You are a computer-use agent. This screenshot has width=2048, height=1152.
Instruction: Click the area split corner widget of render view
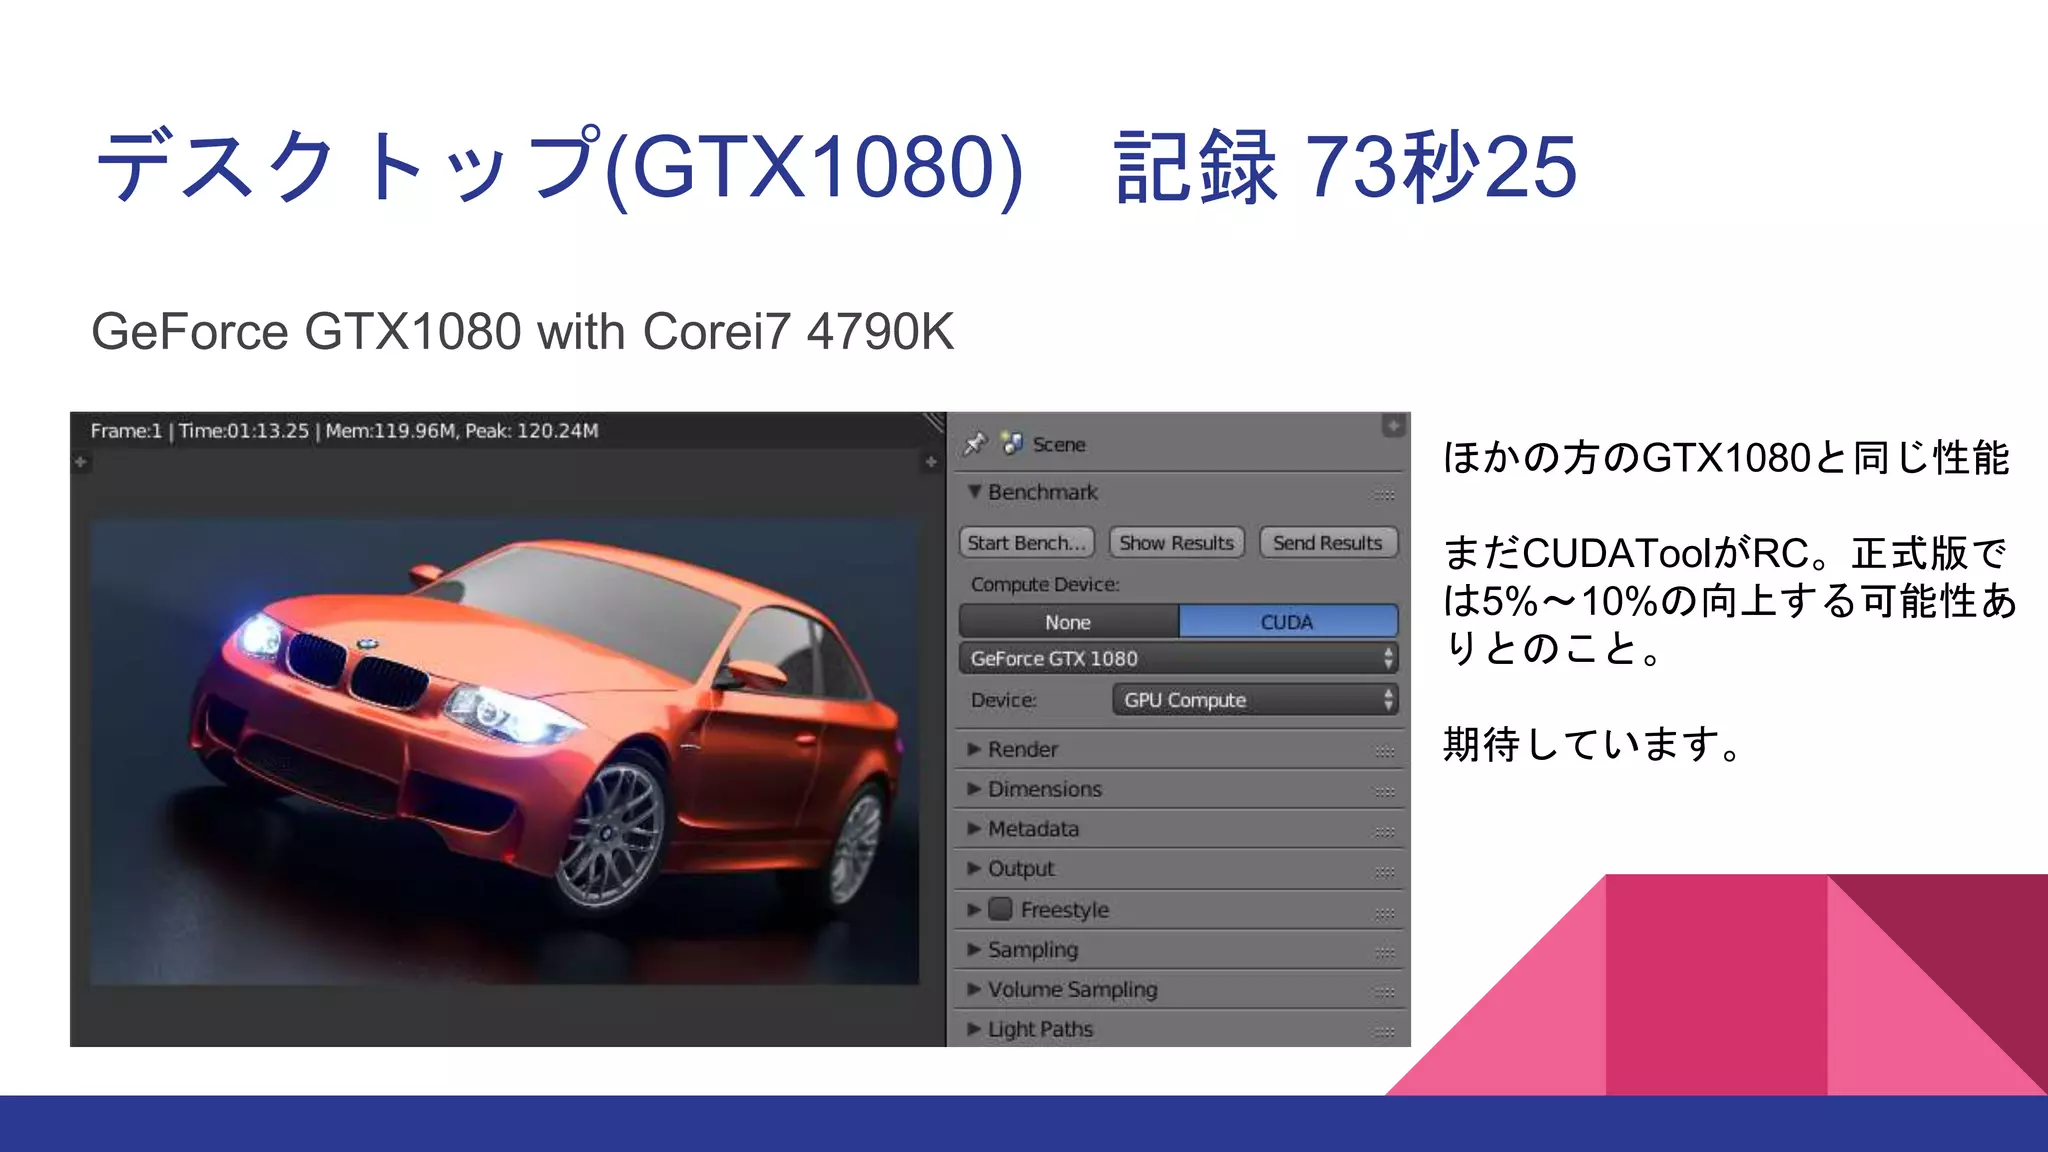[934, 423]
